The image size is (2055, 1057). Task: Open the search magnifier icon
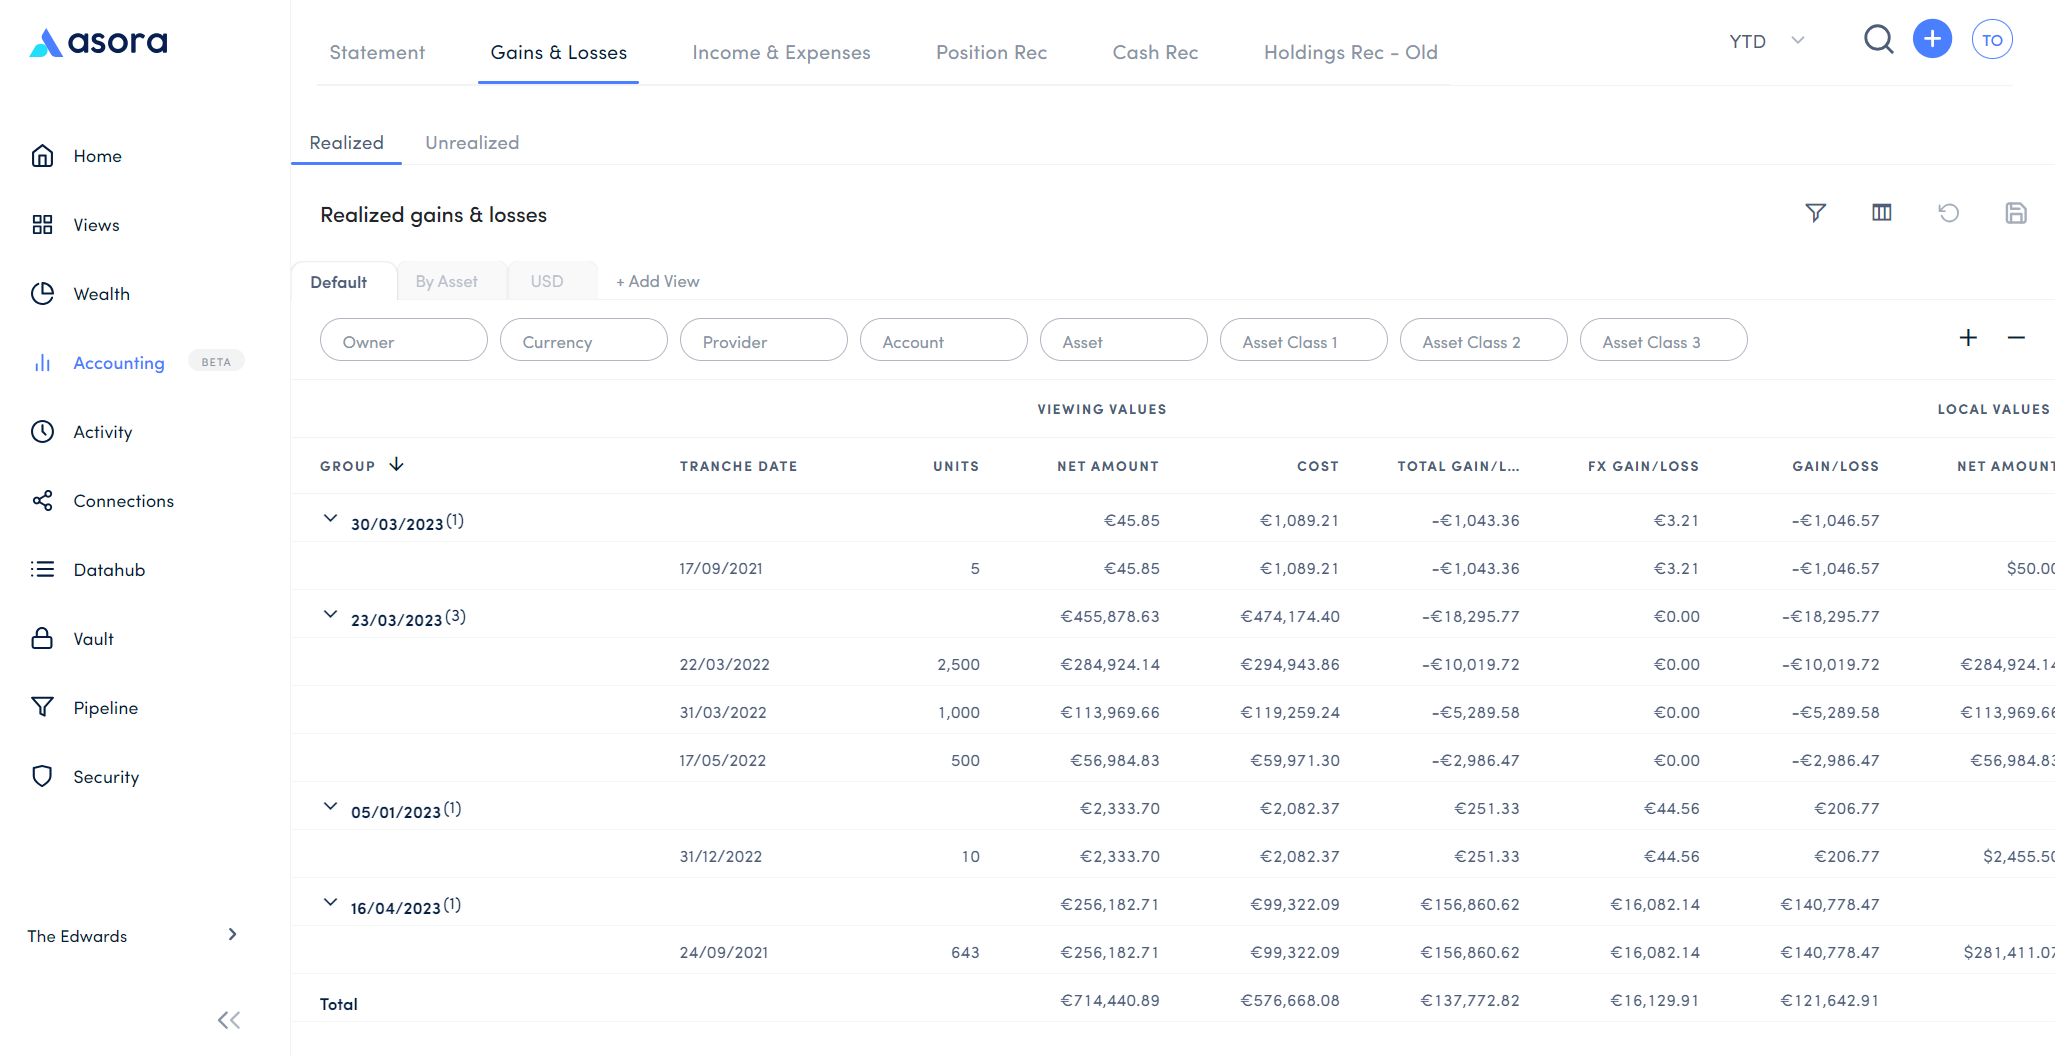(1878, 40)
